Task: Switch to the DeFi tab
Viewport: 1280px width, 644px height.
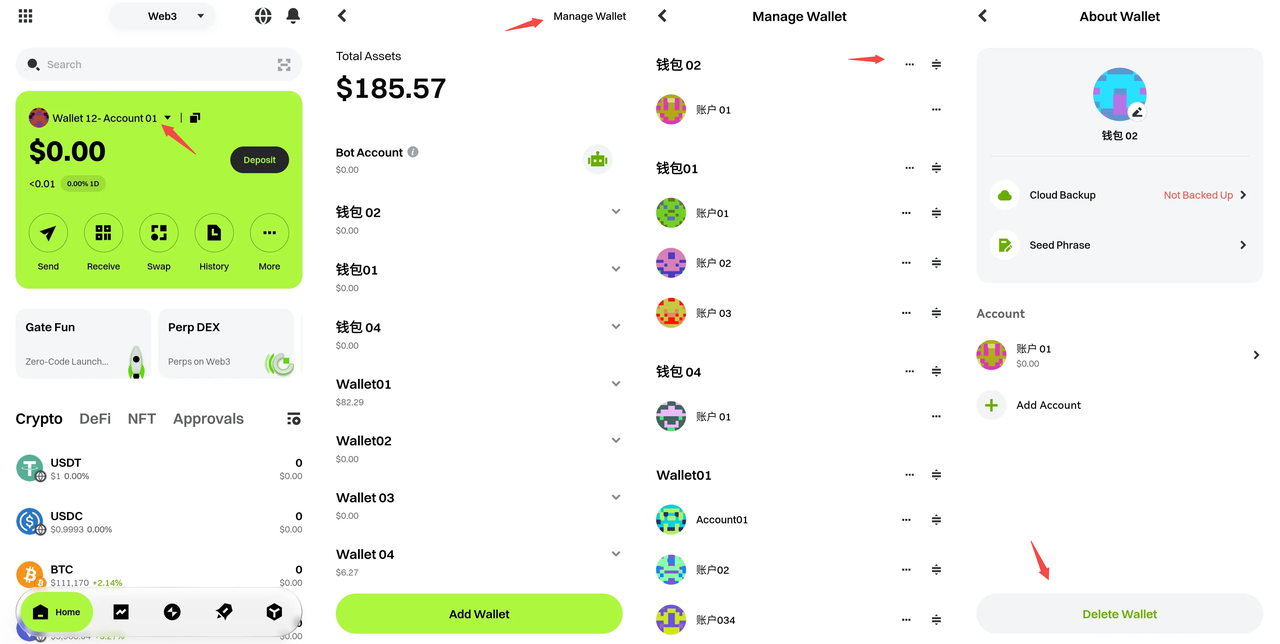Action: pos(95,419)
